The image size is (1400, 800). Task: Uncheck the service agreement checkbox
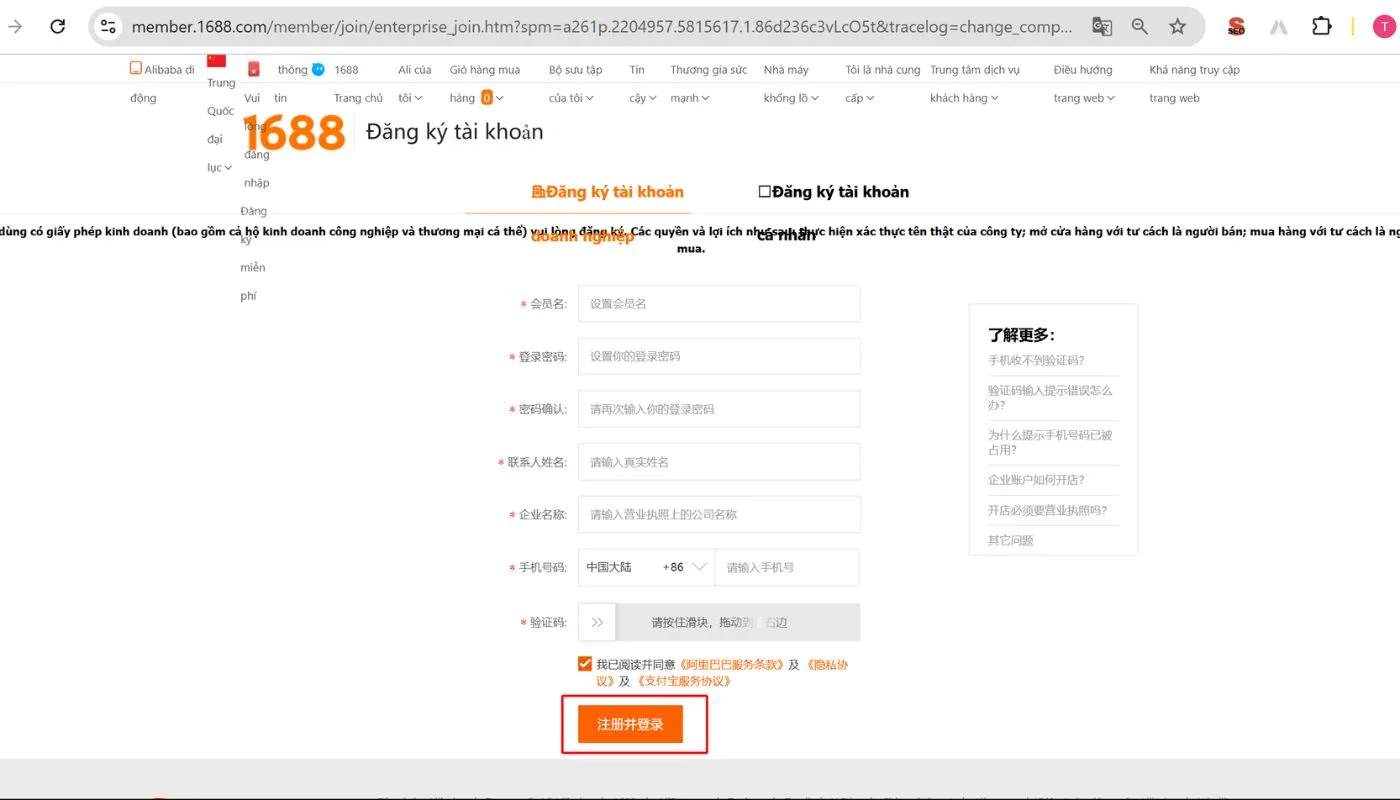point(584,664)
